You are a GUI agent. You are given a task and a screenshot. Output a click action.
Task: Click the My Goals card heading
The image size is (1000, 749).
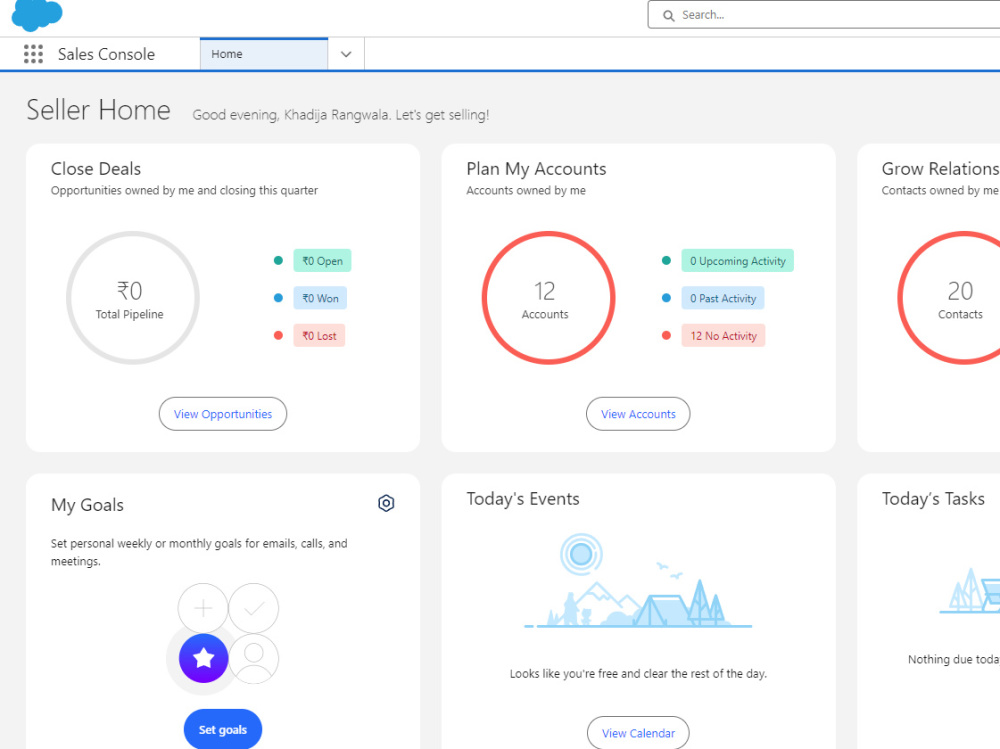(87, 505)
